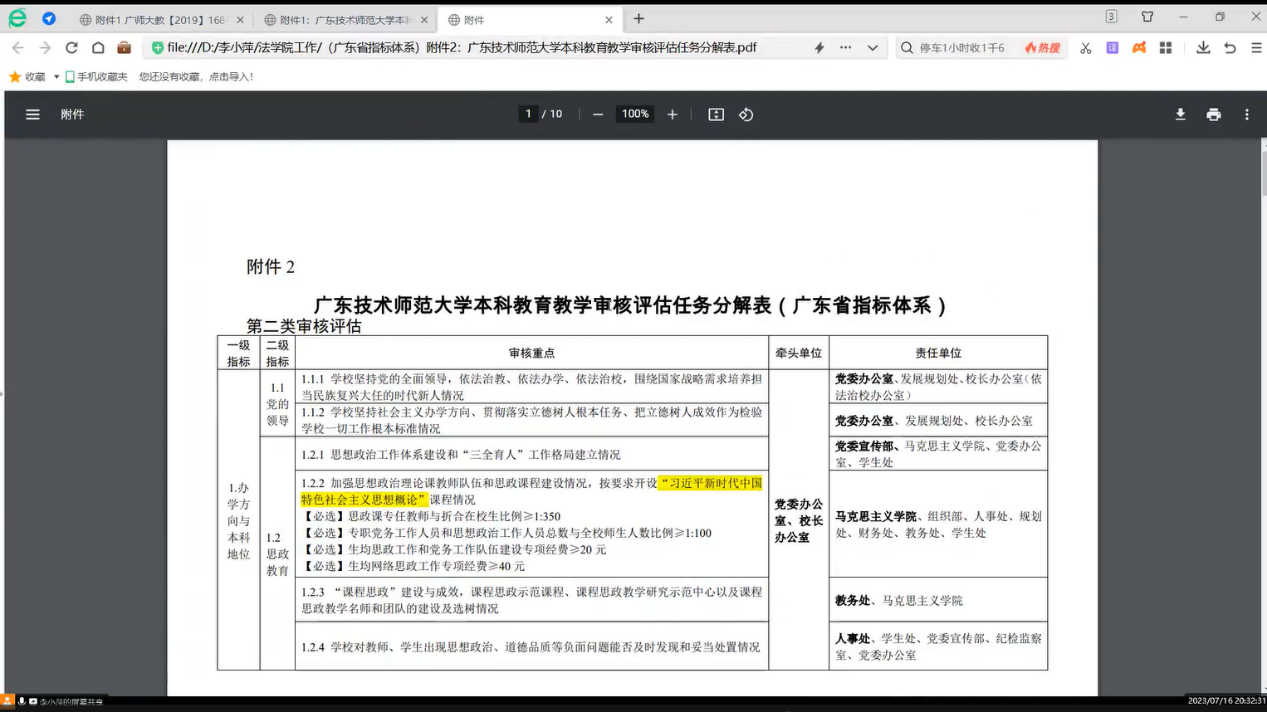Open browser main hamburger menu
1267x712 pixels.
pos(1256,48)
